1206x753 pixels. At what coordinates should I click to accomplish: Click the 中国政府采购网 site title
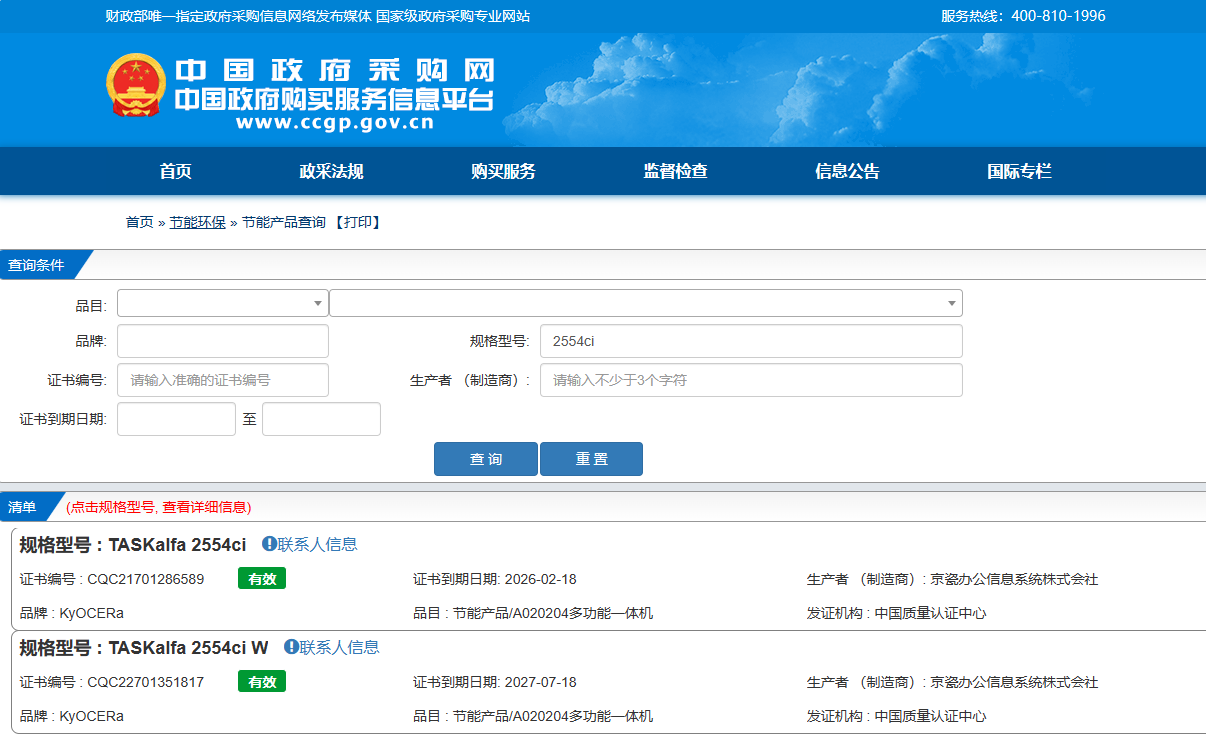click(x=335, y=70)
